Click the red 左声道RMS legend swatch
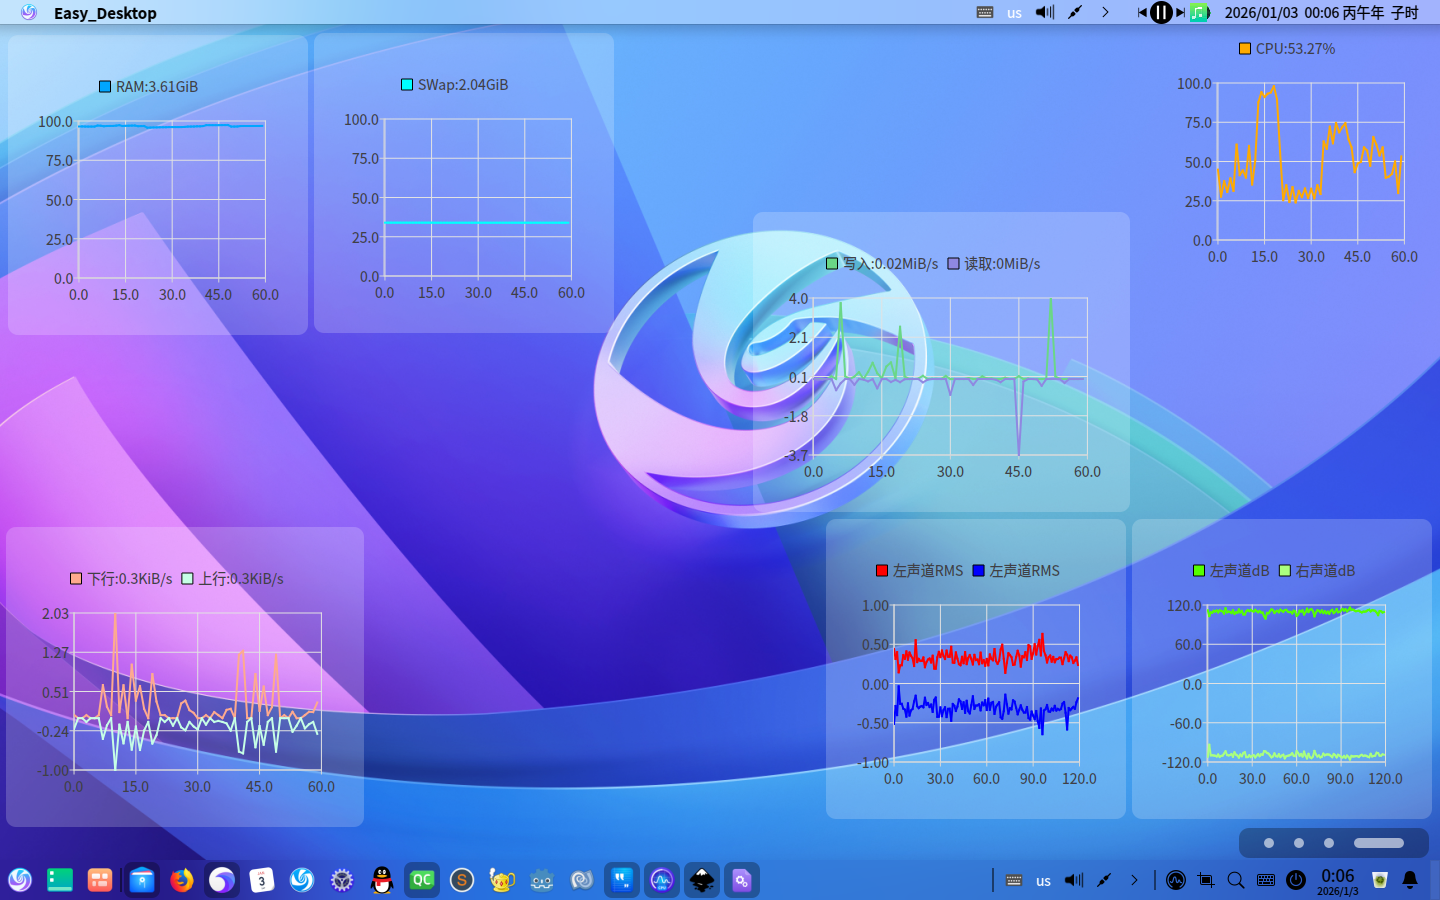Screen dimensions: 1440x900 [882, 570]
